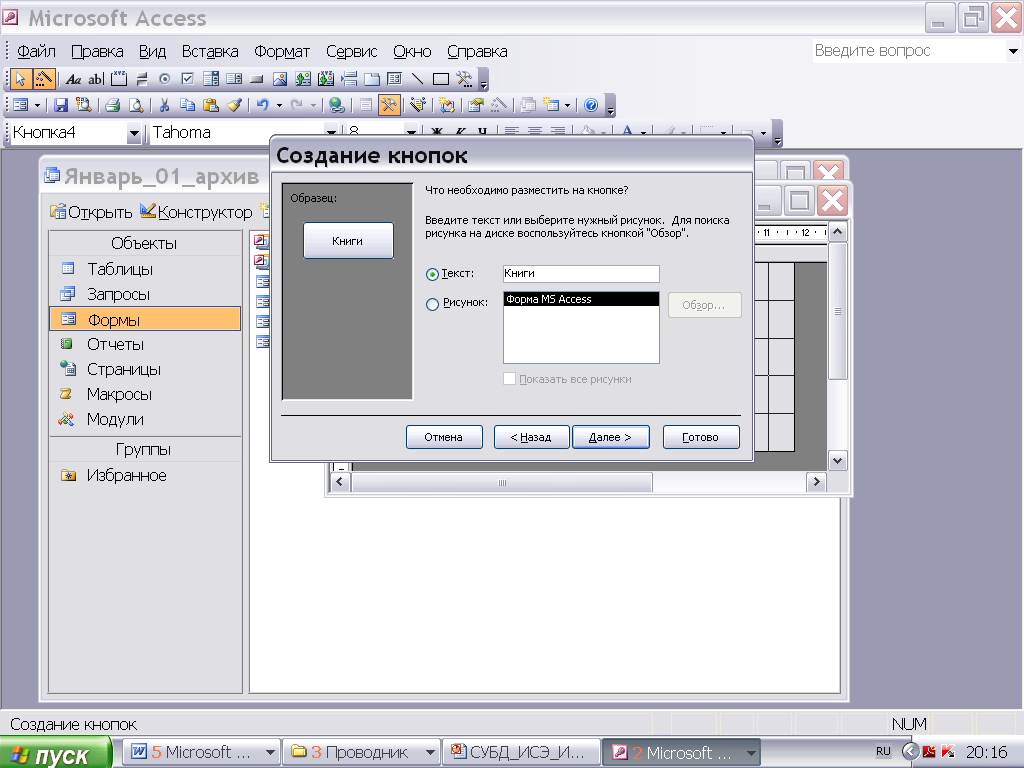The width and height of the screenshot is (1024, 768).
Task: Click inside the Текст input field
Action: click(581, 274)
